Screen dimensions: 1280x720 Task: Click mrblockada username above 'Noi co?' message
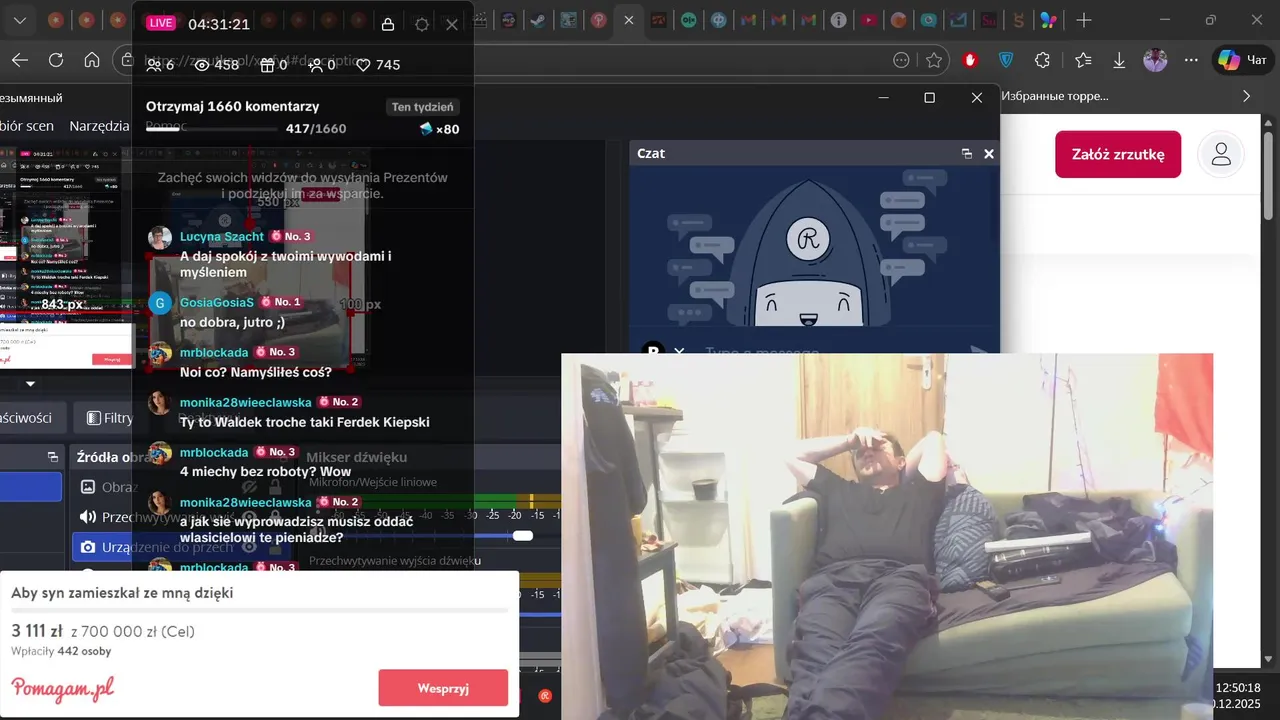tap(214, 352)
